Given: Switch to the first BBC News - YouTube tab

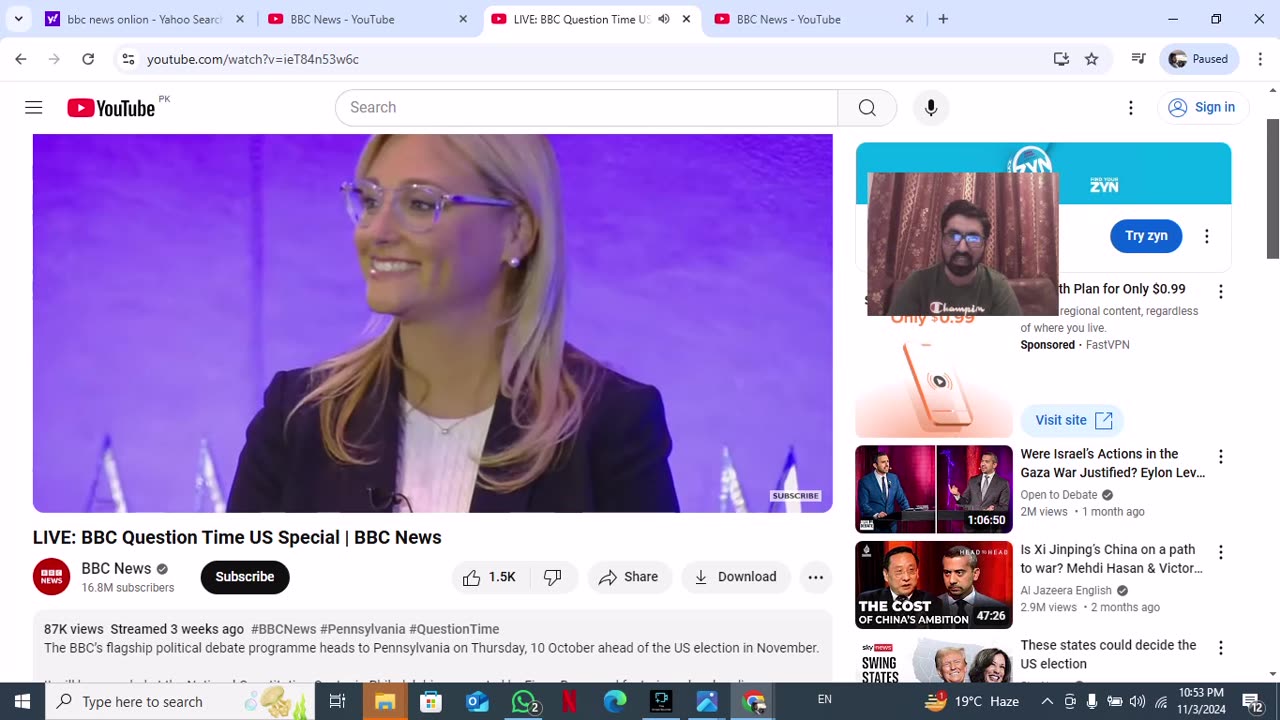Looking at the screenshot, I should pyautogui.click(x=367, y=19).
